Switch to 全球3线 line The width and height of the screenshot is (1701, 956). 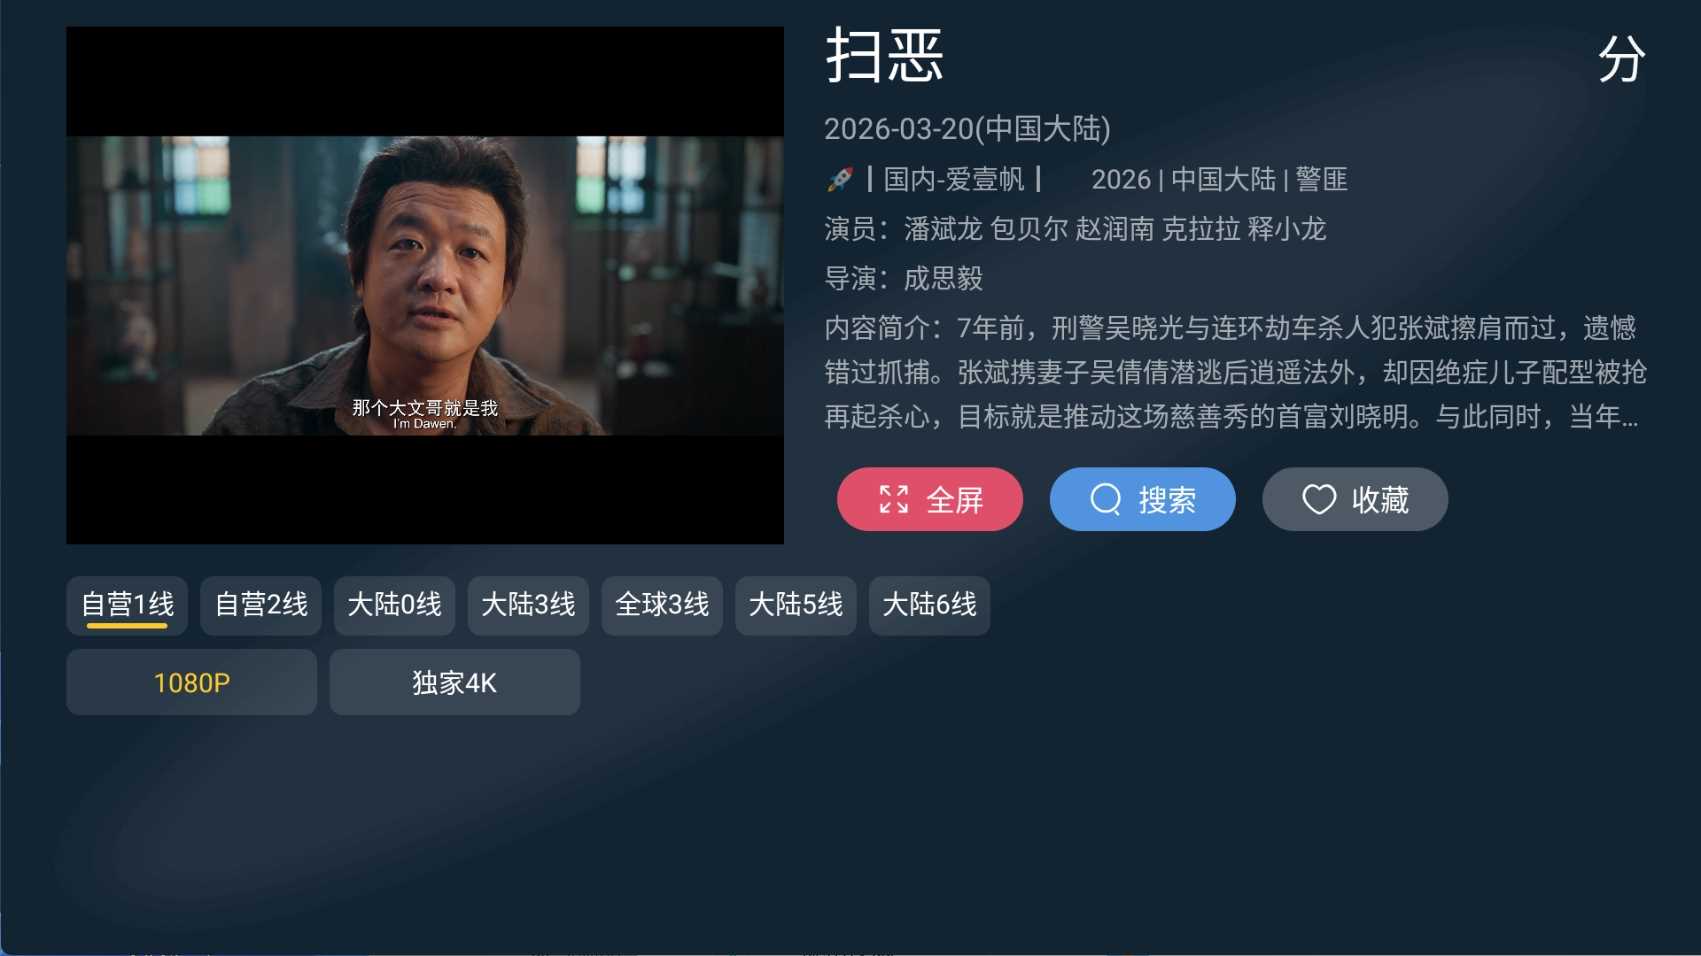click(x=662, y=605)
